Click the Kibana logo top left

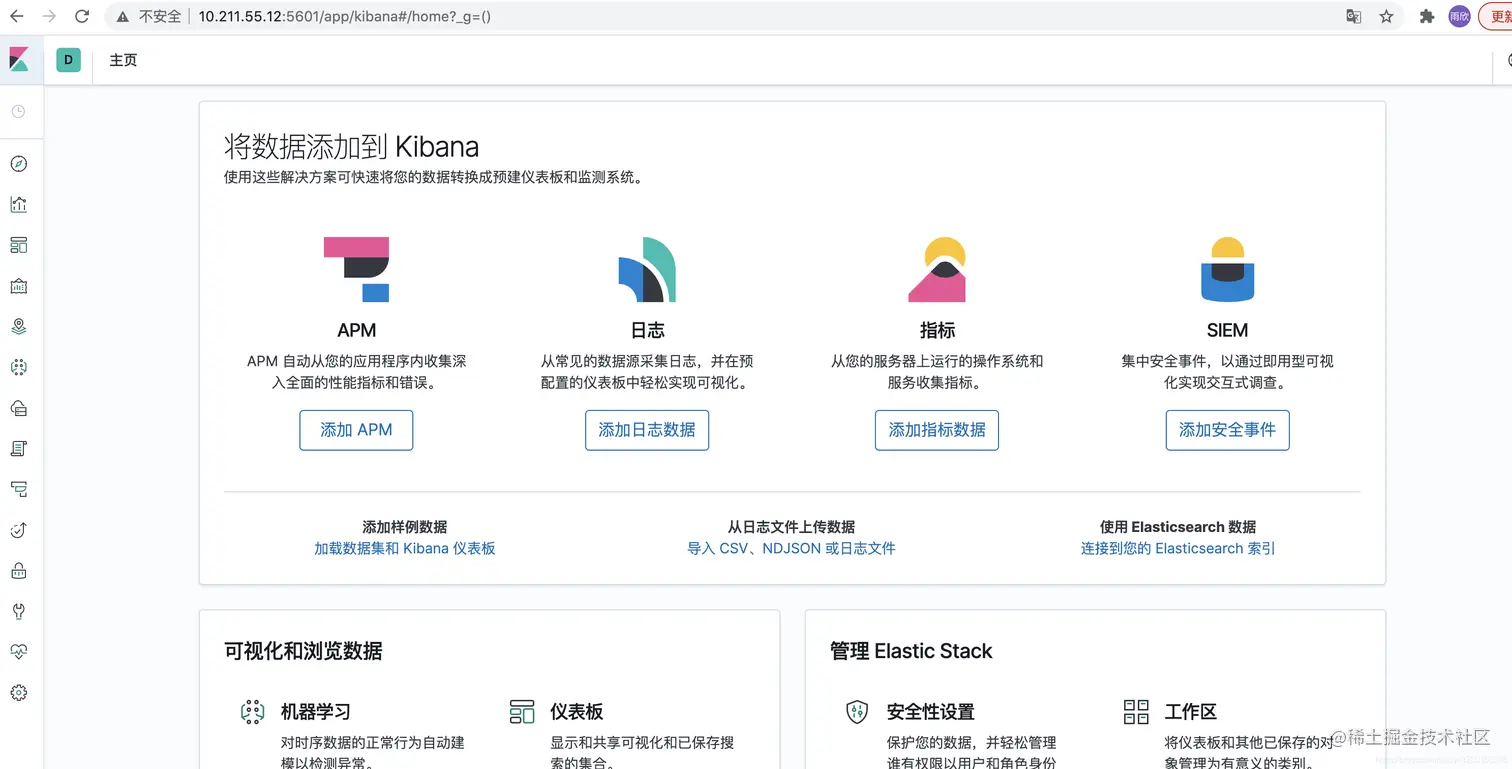pyautogui.click(x=20, y=59)
